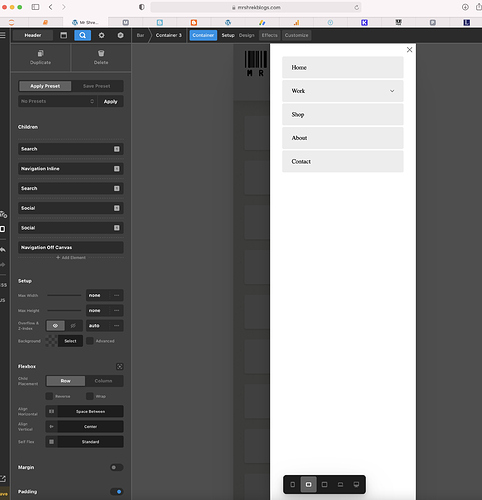Jump to Design section
This screenshot has width=482, height=500.
tap(246, 35)
